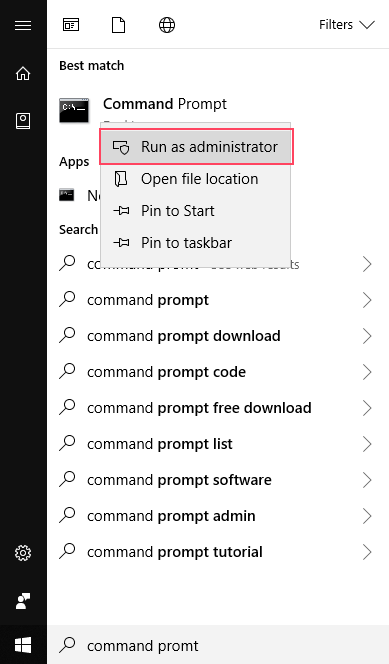Click the folder icon beside Open file location

click(x=121, y=179)
